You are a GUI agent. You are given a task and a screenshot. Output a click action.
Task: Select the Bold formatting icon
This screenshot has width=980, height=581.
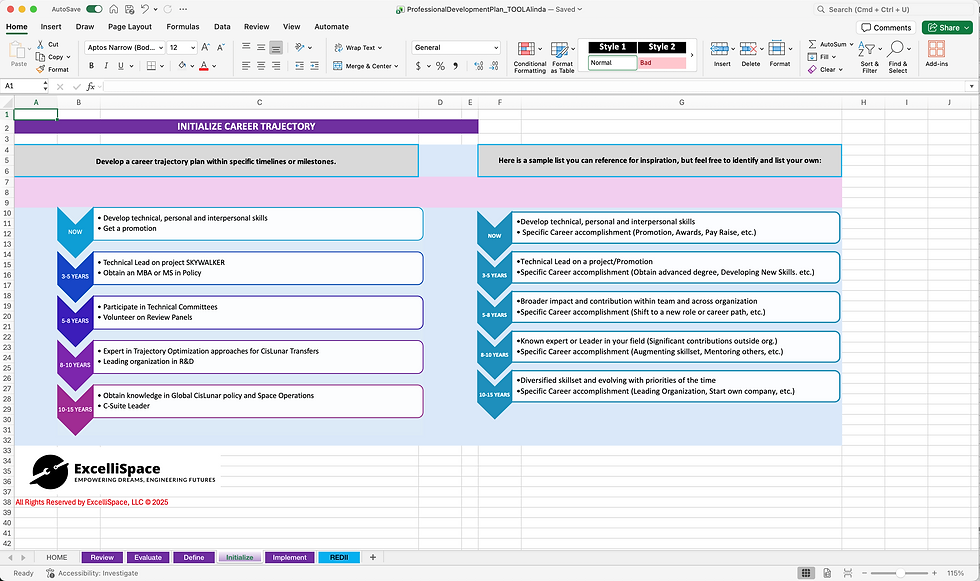(x=90, y=65)
